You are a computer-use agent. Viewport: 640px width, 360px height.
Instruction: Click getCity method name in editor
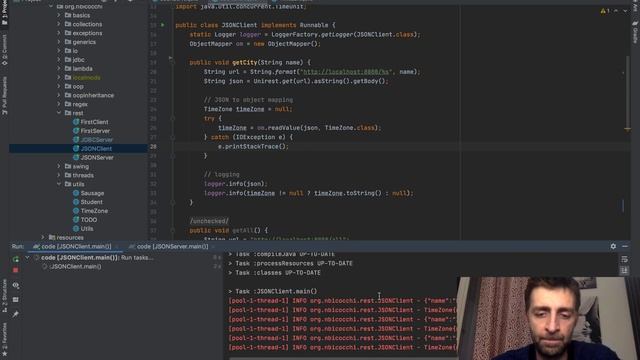coord(244,62)
